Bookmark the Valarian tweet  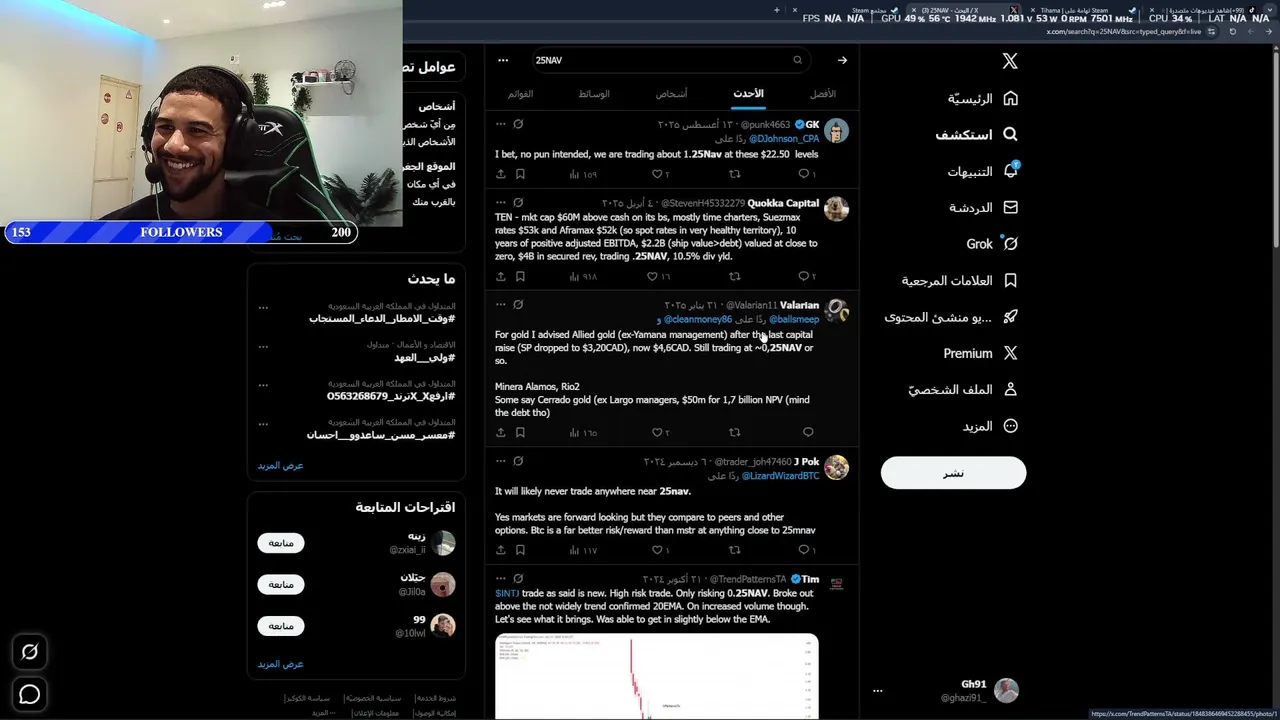coord(520,432)
